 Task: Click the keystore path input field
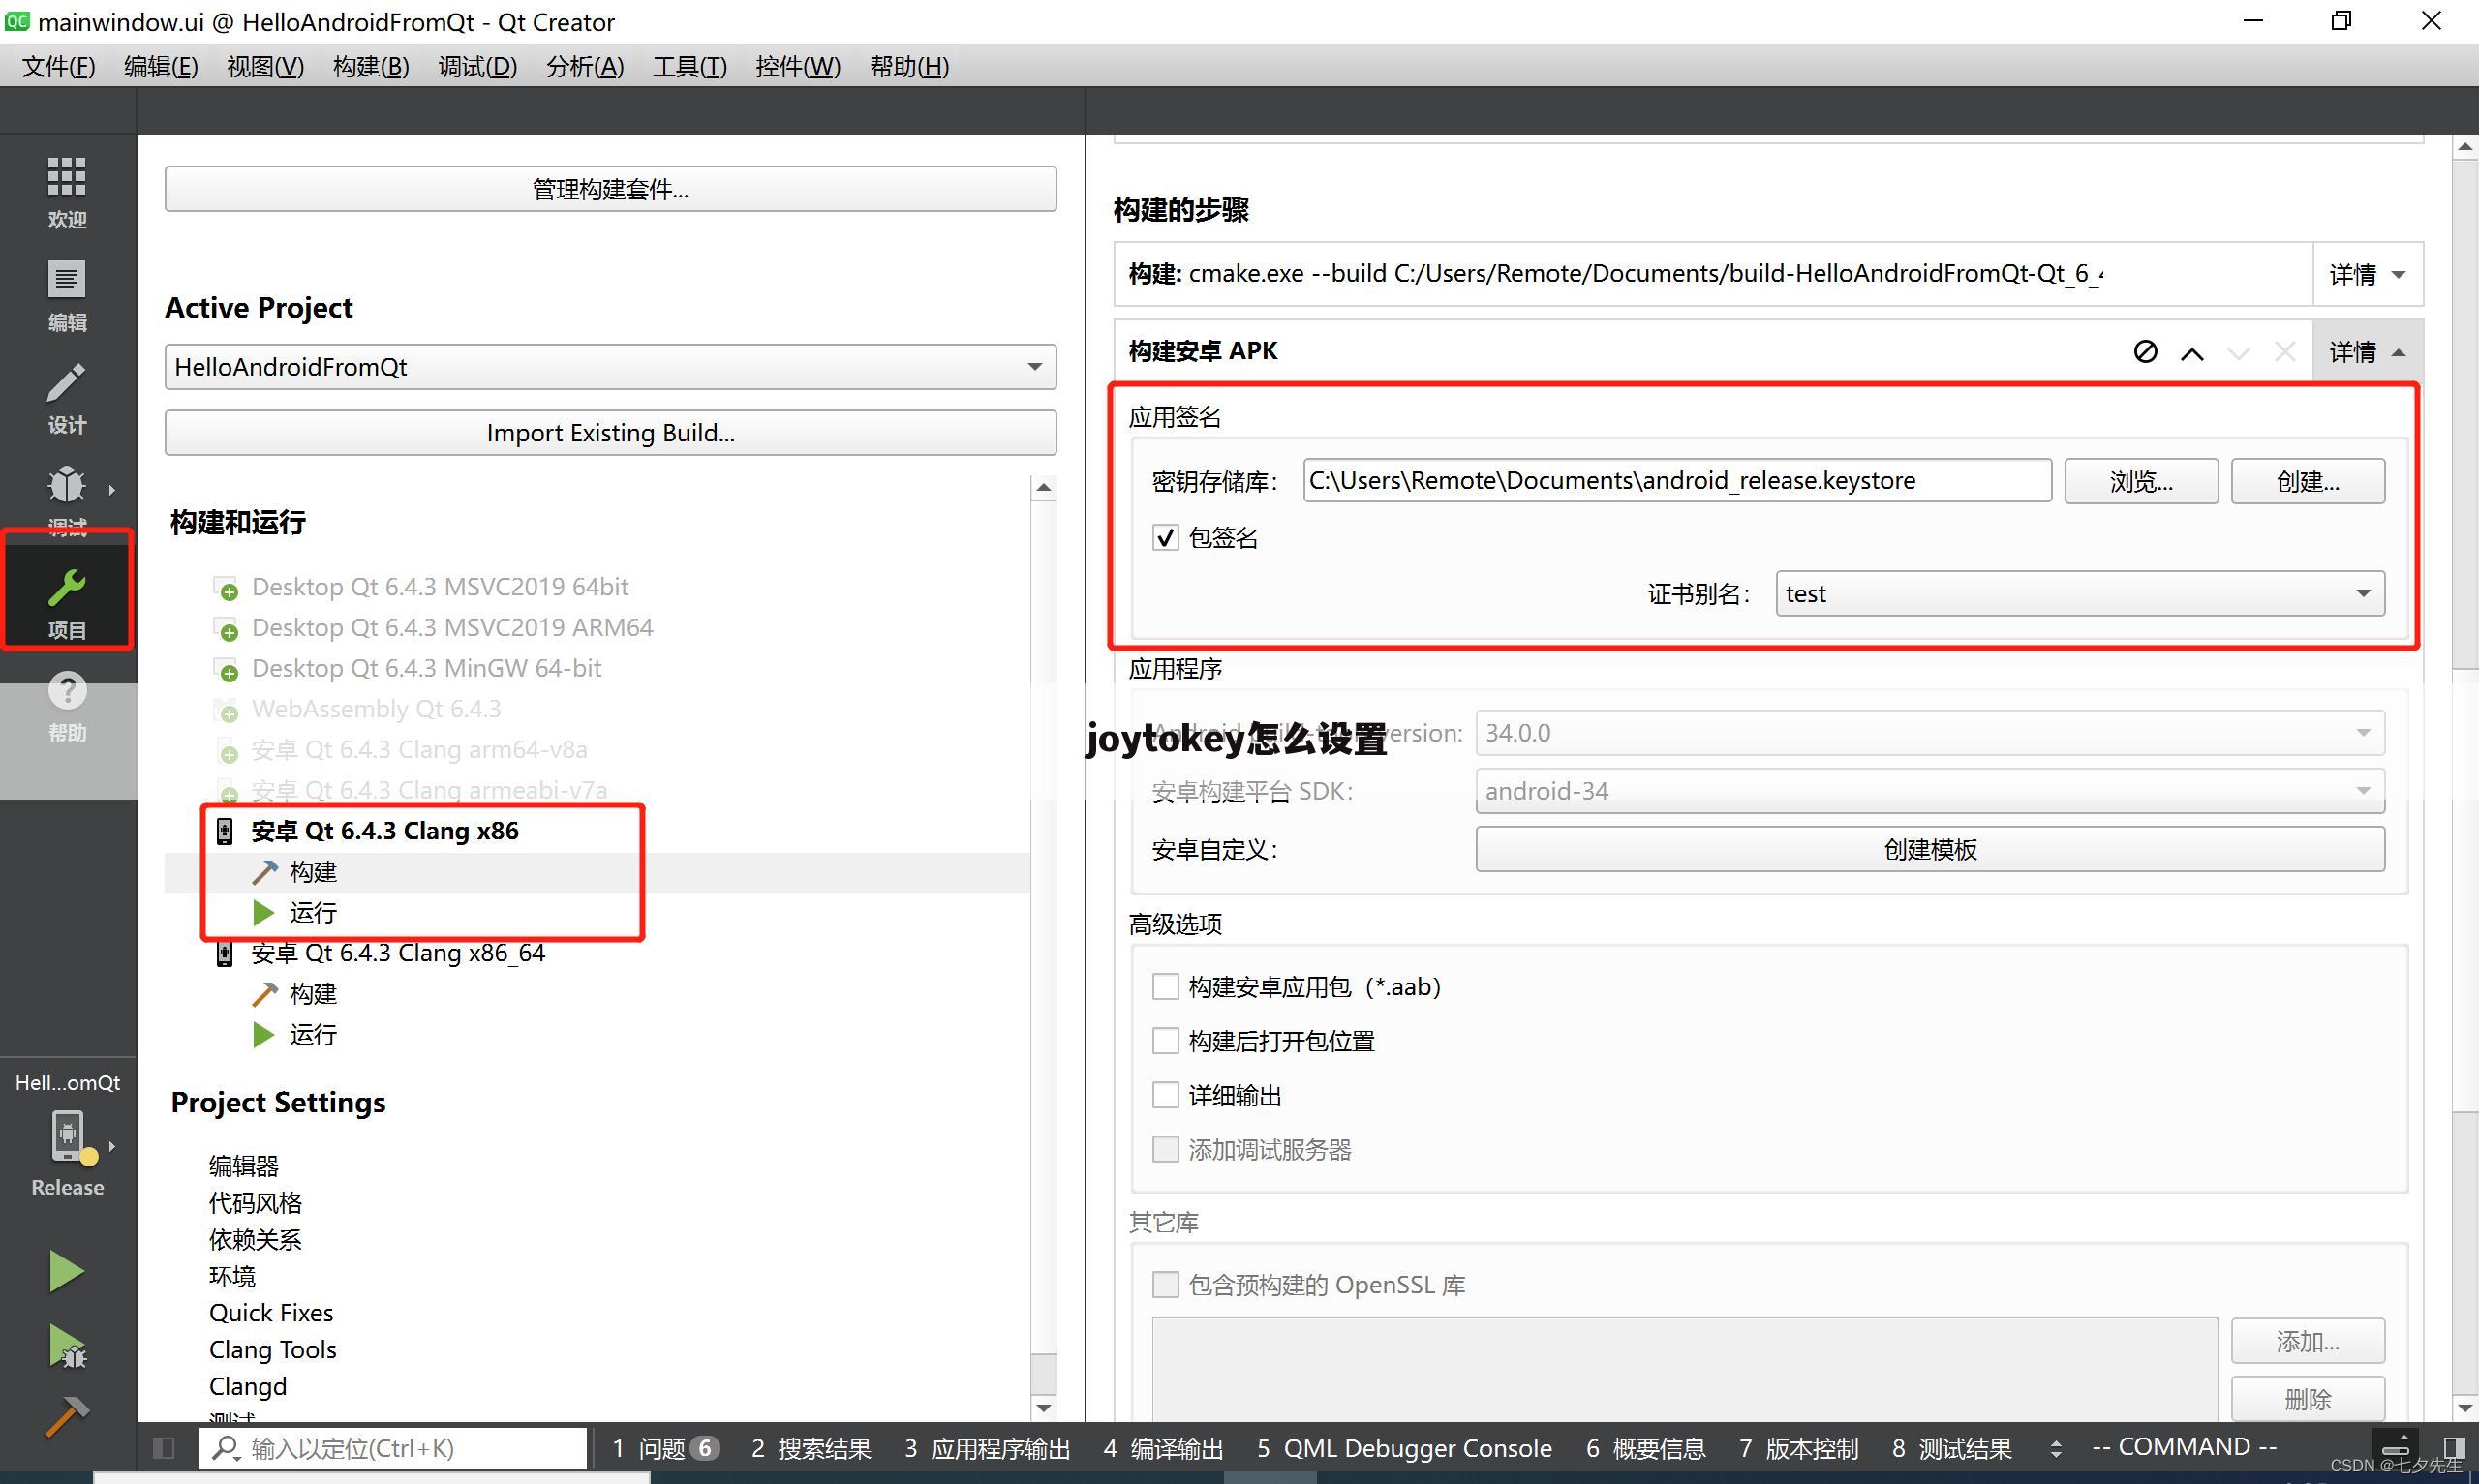[x=1677, y=481]
